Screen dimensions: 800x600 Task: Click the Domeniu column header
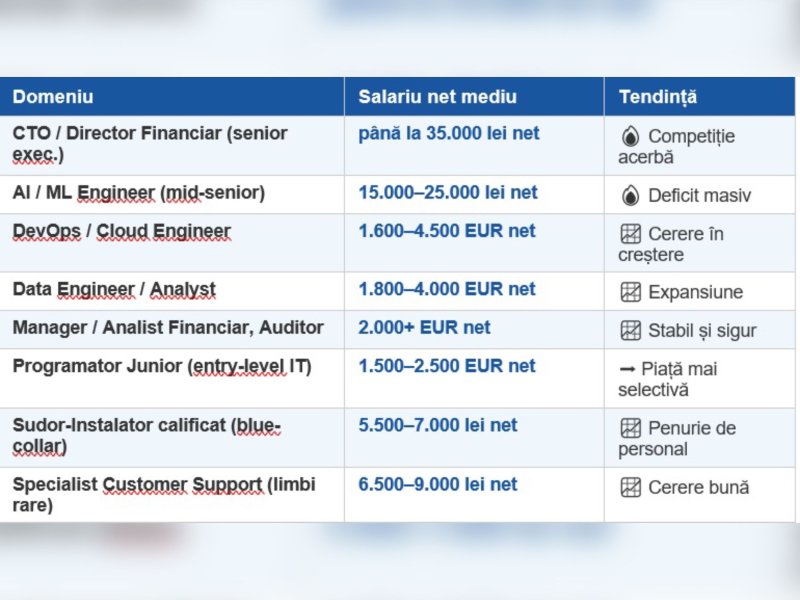[x=53, y=97]
